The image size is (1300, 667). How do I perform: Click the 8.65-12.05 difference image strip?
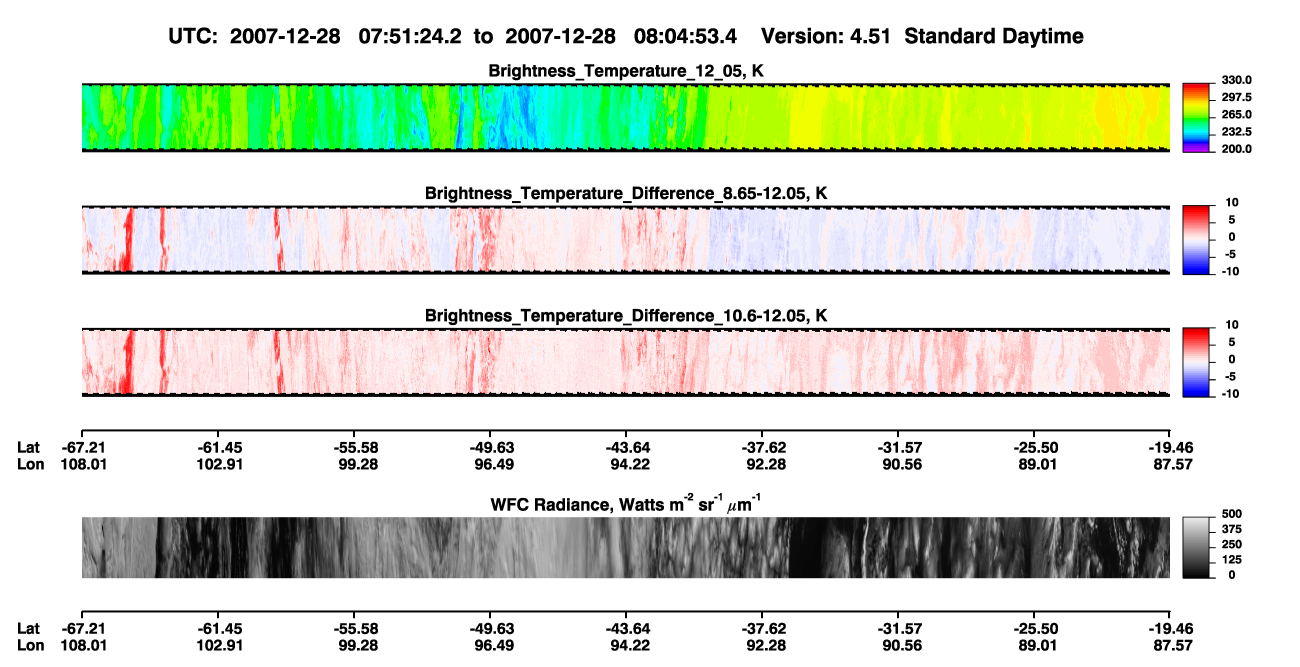coord(626,240)
